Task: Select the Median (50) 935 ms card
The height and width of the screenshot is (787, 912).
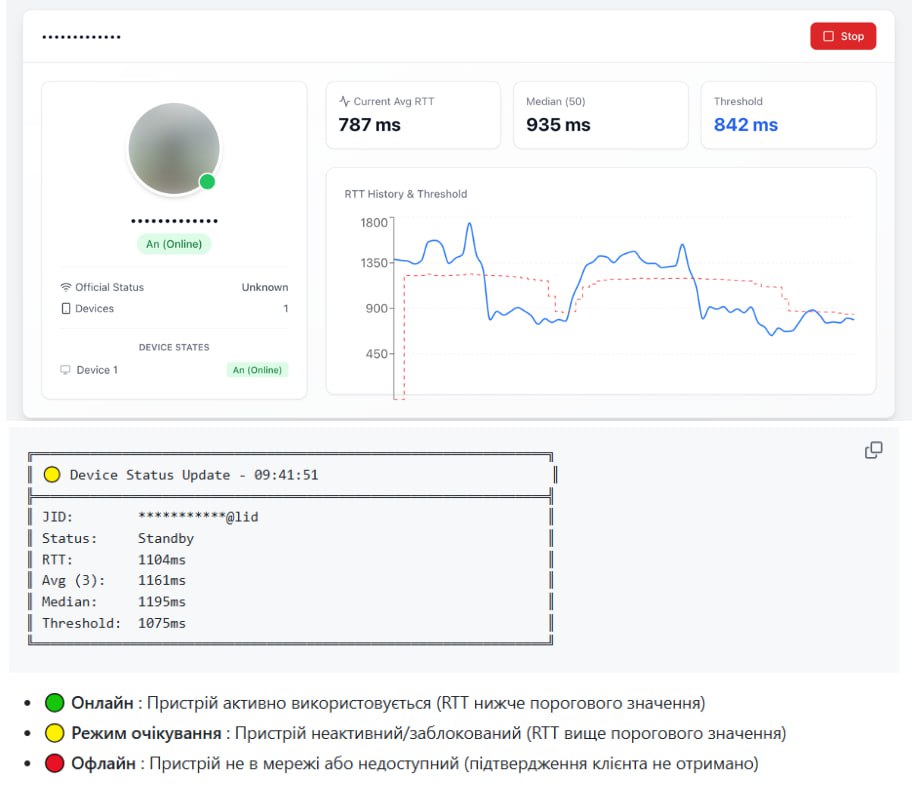Action: pos(601,115)
